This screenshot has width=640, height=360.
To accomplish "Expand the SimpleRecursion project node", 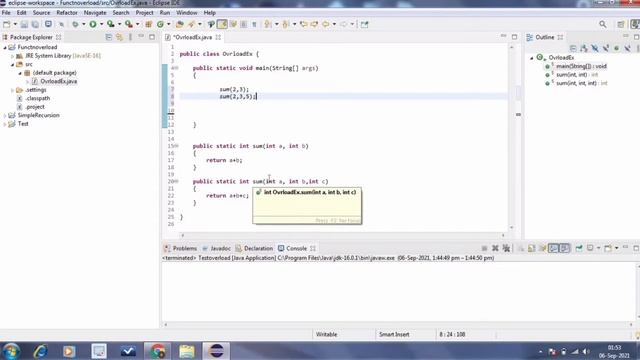I will 5,116.
